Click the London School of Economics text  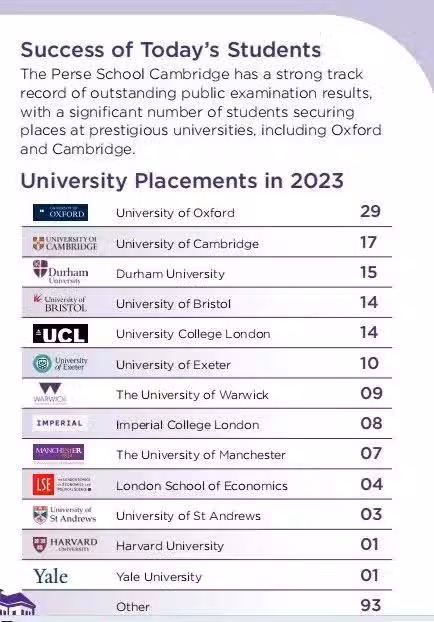(x=202, y=486)
